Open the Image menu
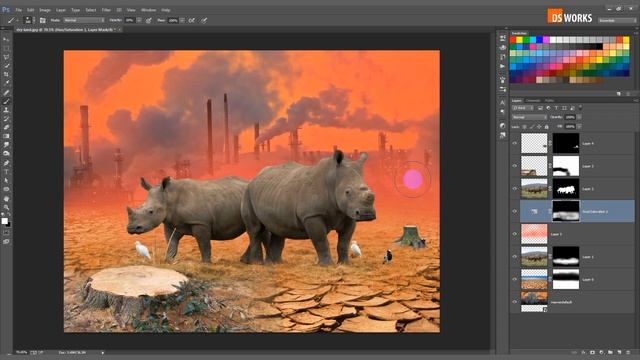 44,10
